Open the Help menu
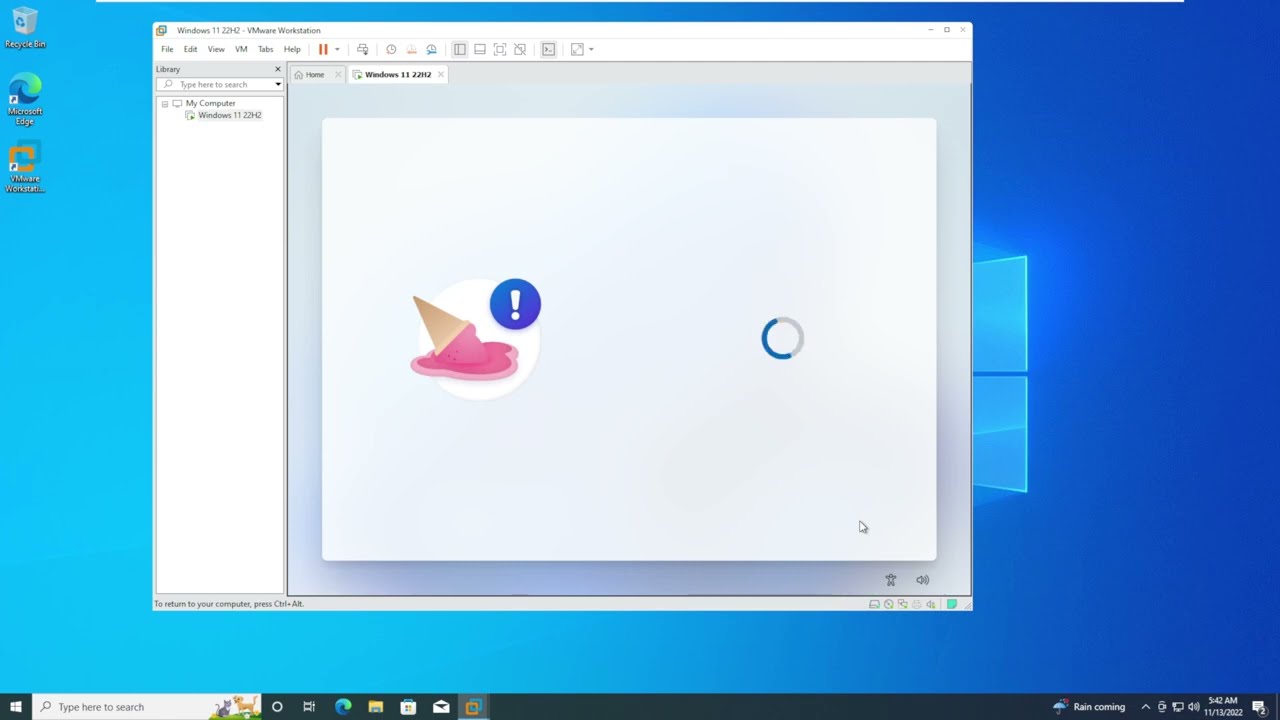1280x720 pixels. click(x=292, y=49)
